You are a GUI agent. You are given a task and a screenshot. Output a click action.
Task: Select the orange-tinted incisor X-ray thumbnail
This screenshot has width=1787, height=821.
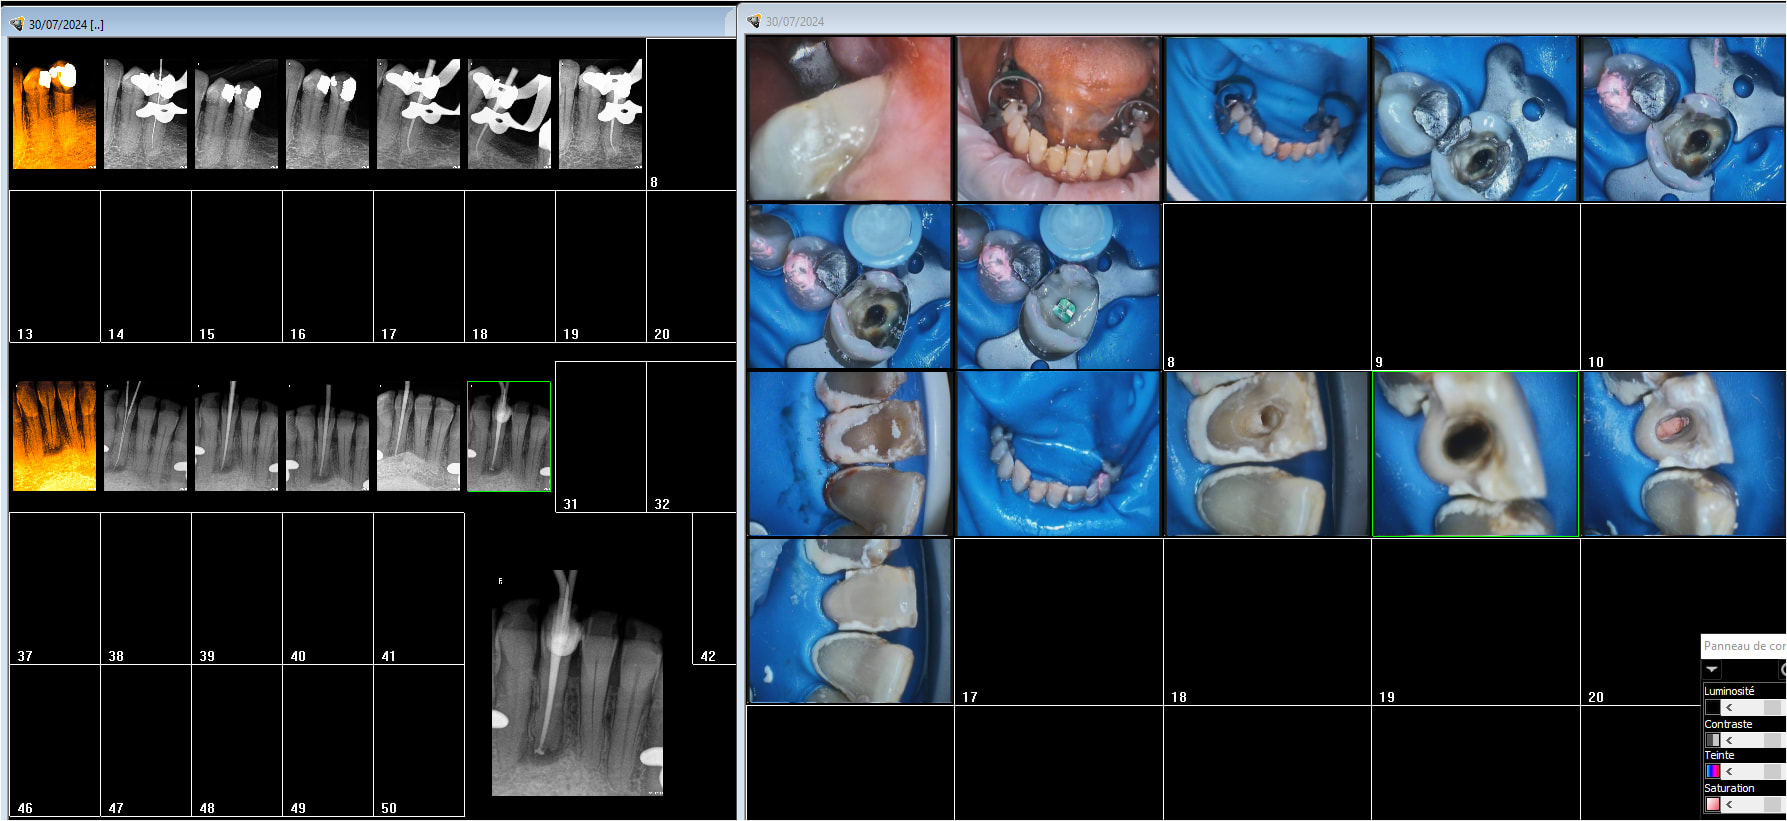54,436
